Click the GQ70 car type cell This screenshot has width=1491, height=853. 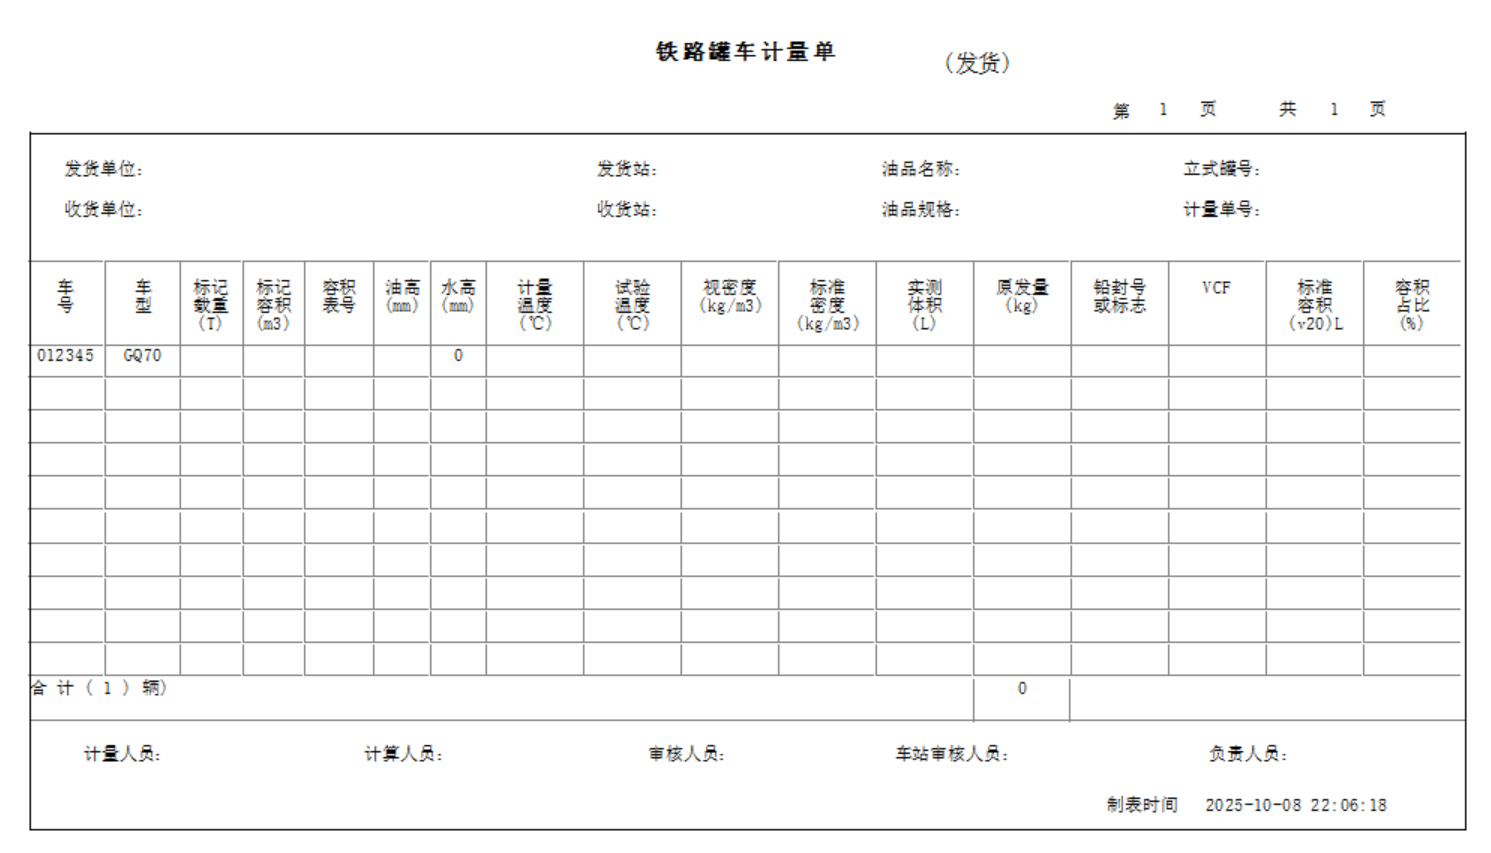point(142,356)
